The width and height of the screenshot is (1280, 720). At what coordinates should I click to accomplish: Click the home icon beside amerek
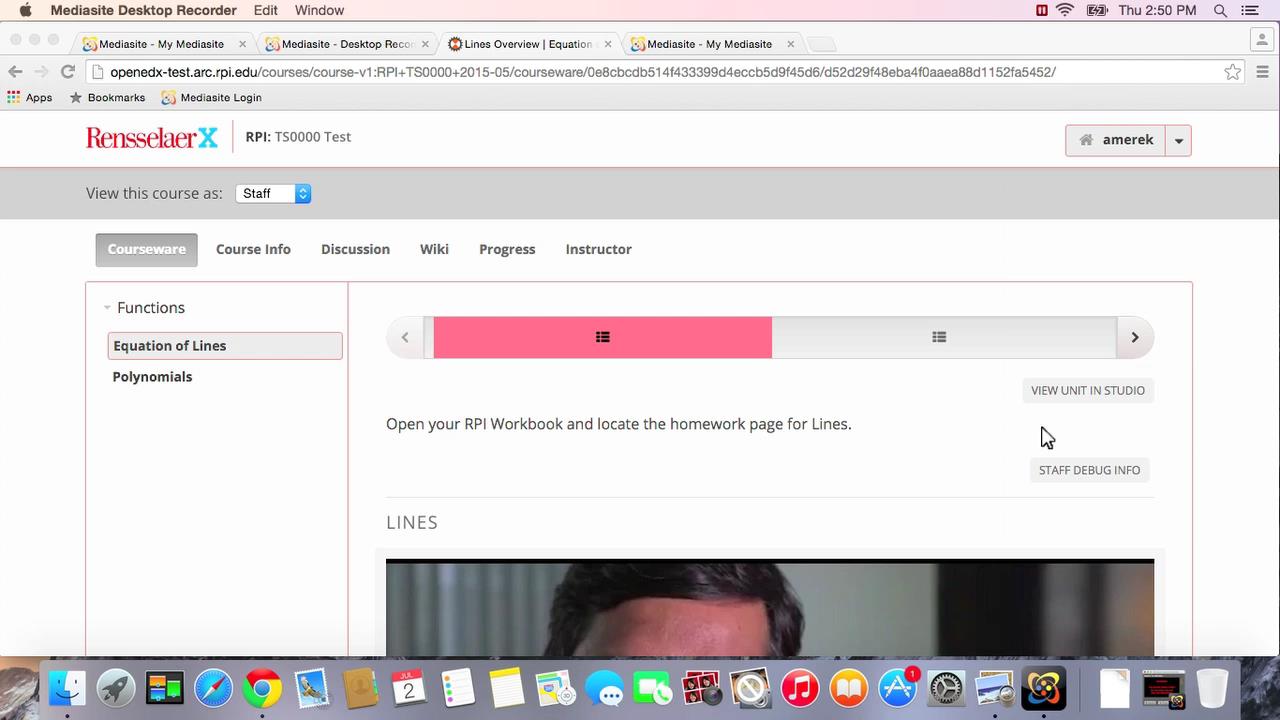point(1086,140)
